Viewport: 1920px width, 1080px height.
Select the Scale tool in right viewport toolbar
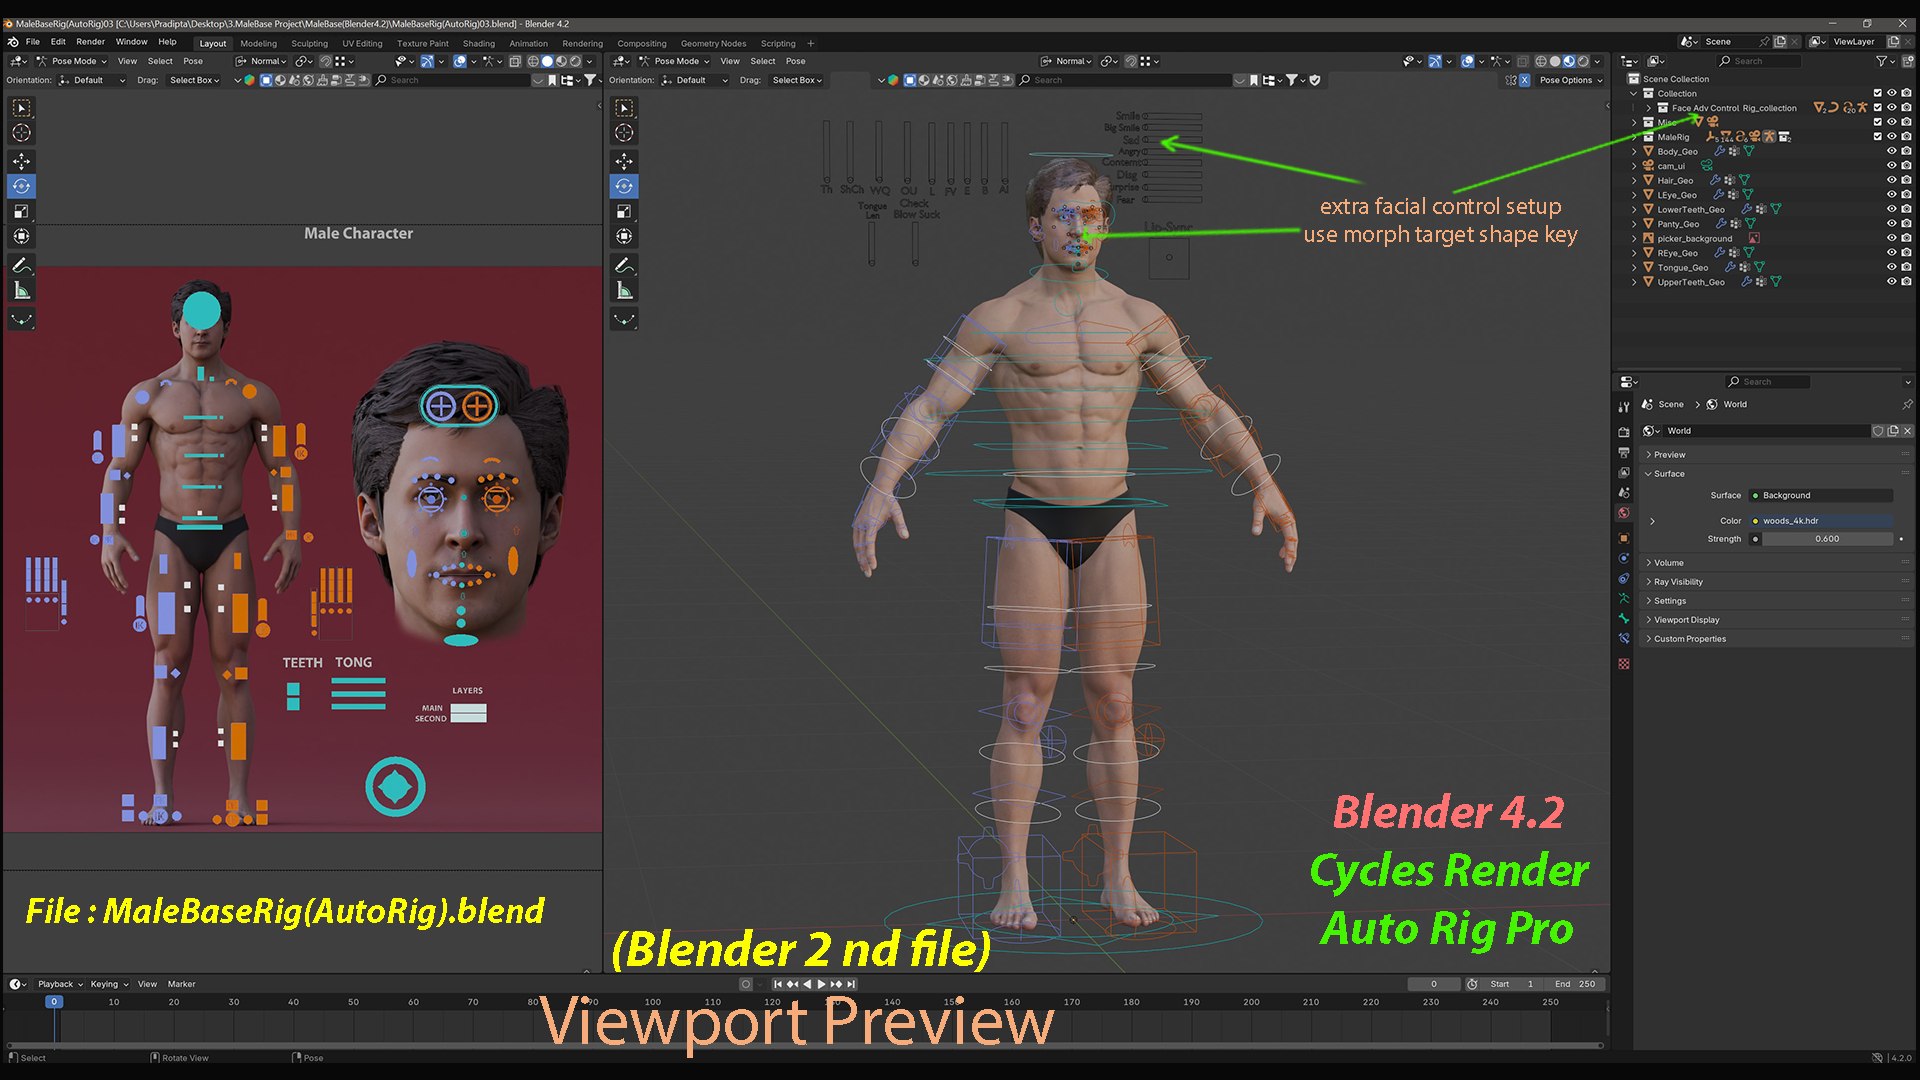pos(624,211)
